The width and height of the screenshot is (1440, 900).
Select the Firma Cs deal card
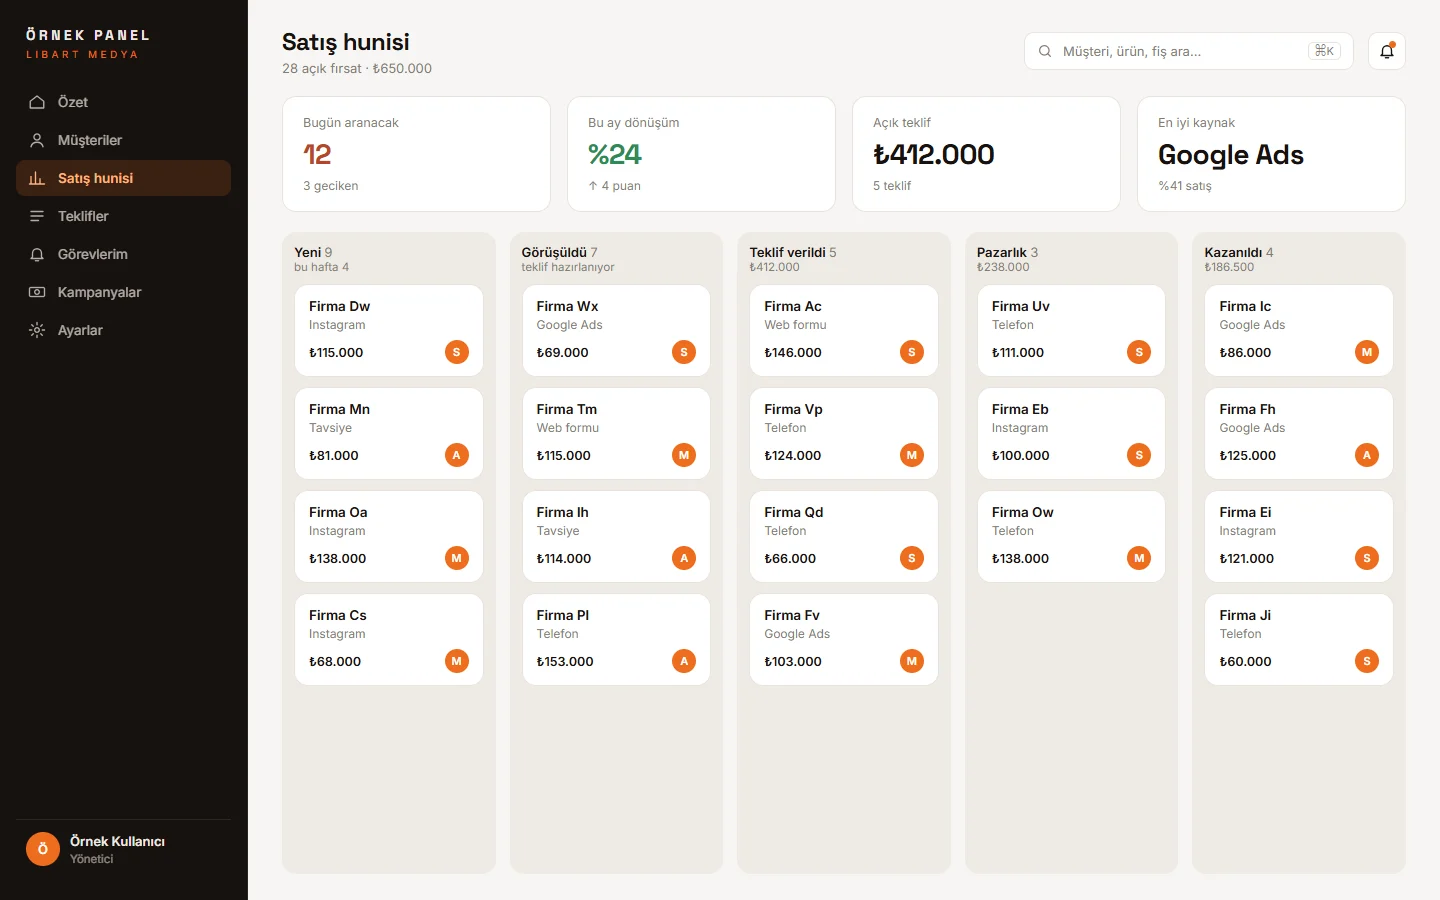tap(389, 640)
